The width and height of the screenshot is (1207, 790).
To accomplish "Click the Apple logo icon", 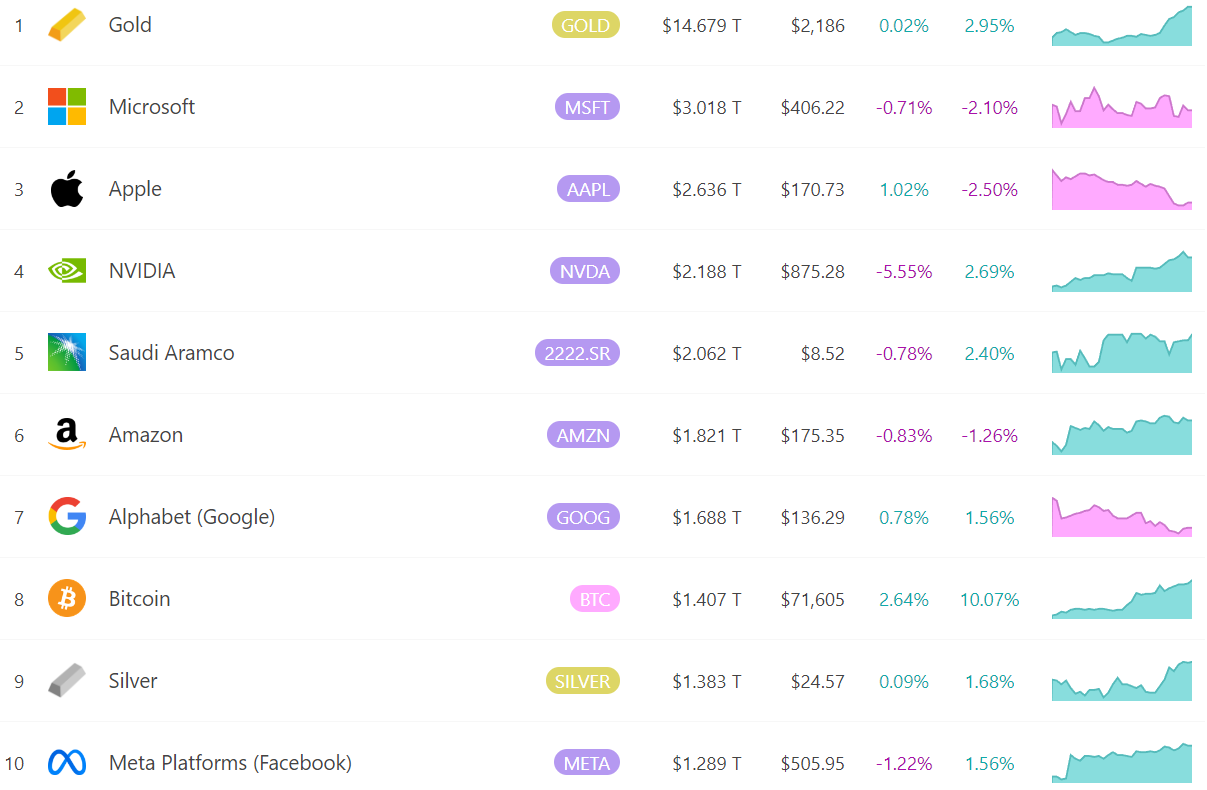I will (67, 189).
